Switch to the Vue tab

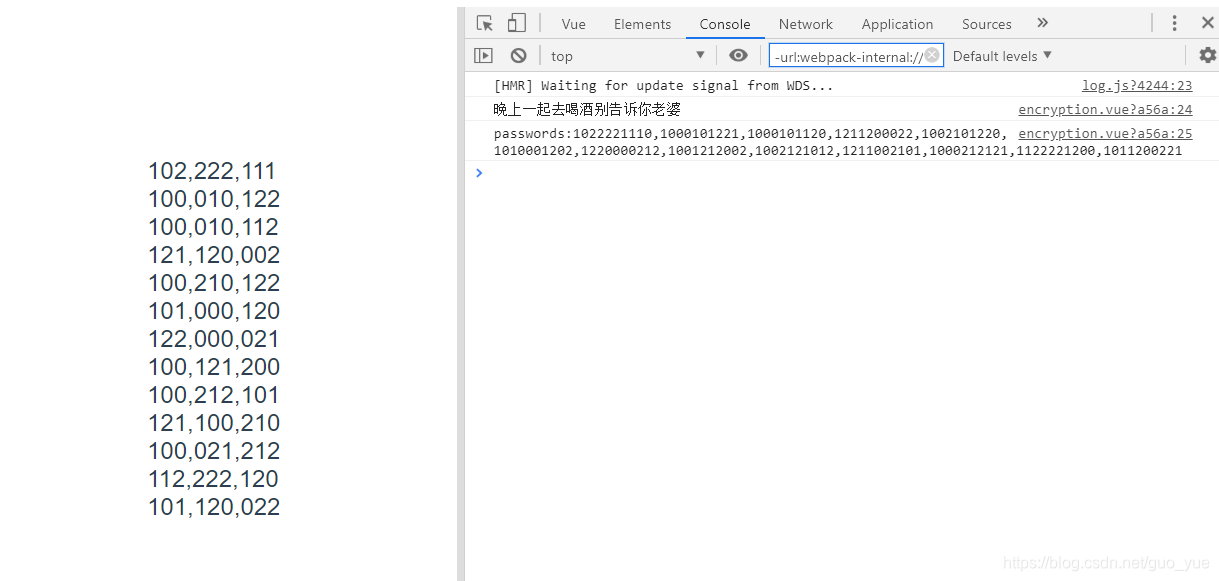[x=574, y=24]
